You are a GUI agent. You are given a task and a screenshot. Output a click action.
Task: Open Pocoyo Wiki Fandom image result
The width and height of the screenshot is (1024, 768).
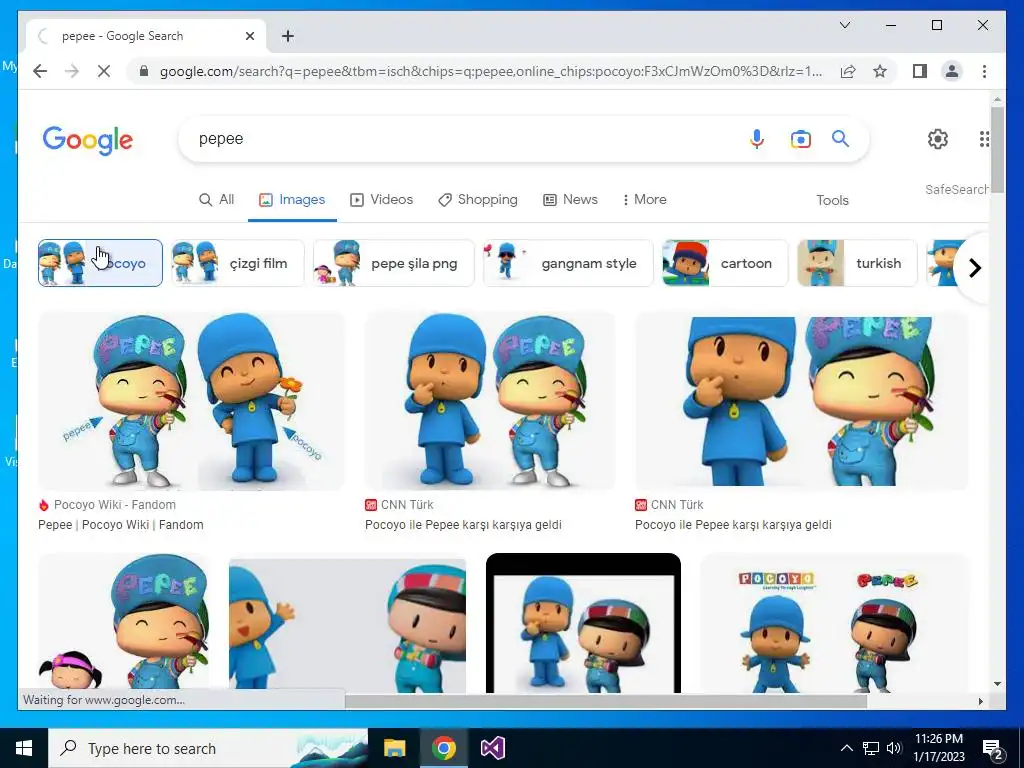click(191, 401)
